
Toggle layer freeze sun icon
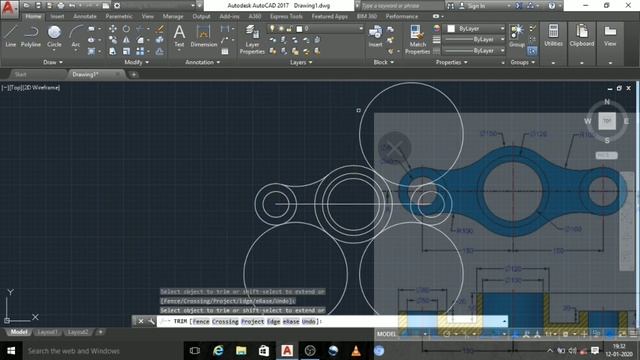point(281,29)
